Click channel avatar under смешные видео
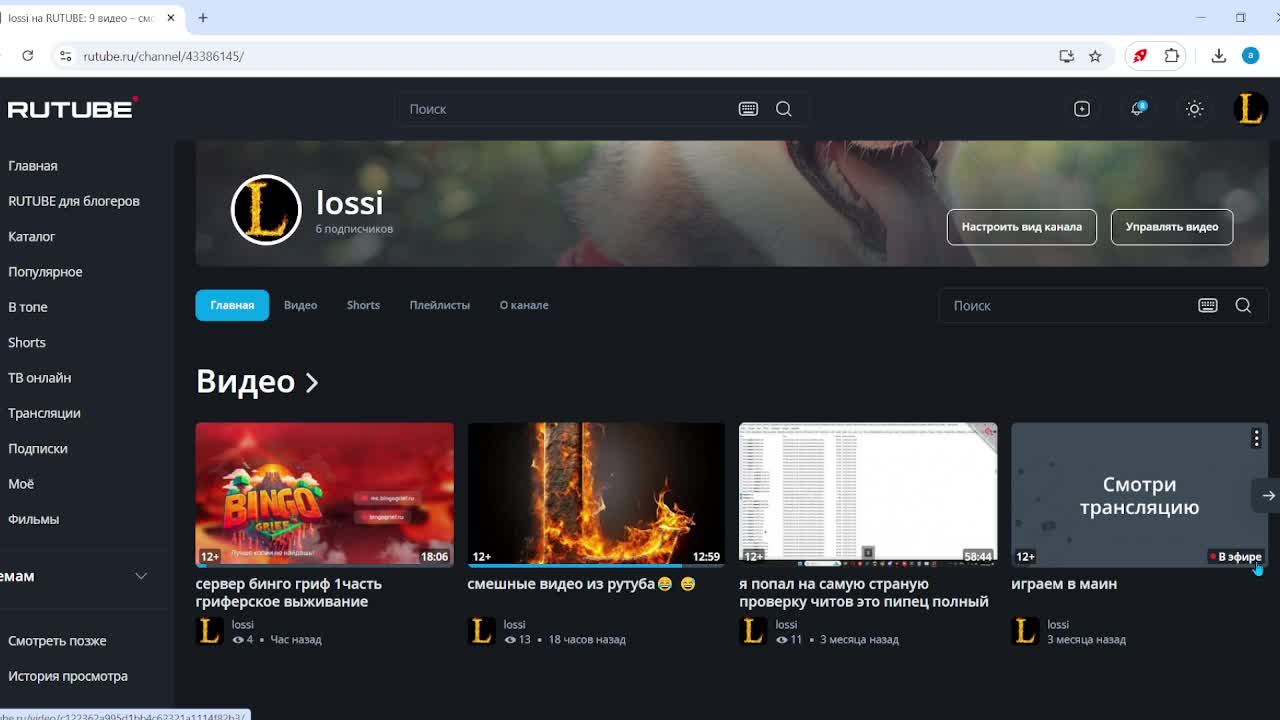Viewport: 1280px width, 720px height. [482, 631]
